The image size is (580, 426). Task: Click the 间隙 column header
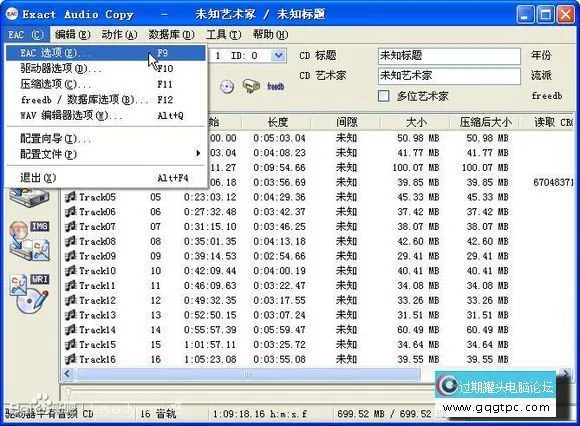tap(345, 122)
